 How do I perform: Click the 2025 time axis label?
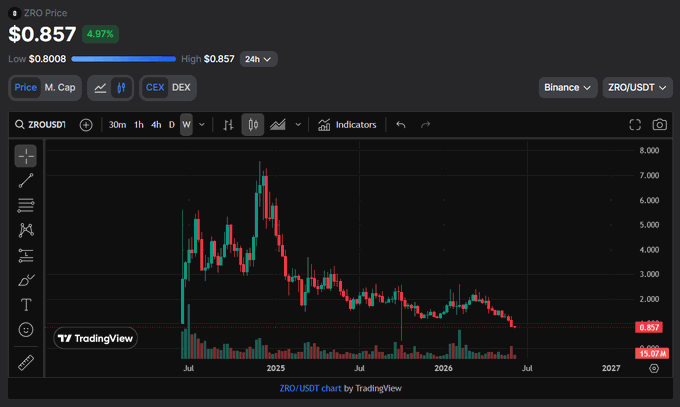click(276, 368)
